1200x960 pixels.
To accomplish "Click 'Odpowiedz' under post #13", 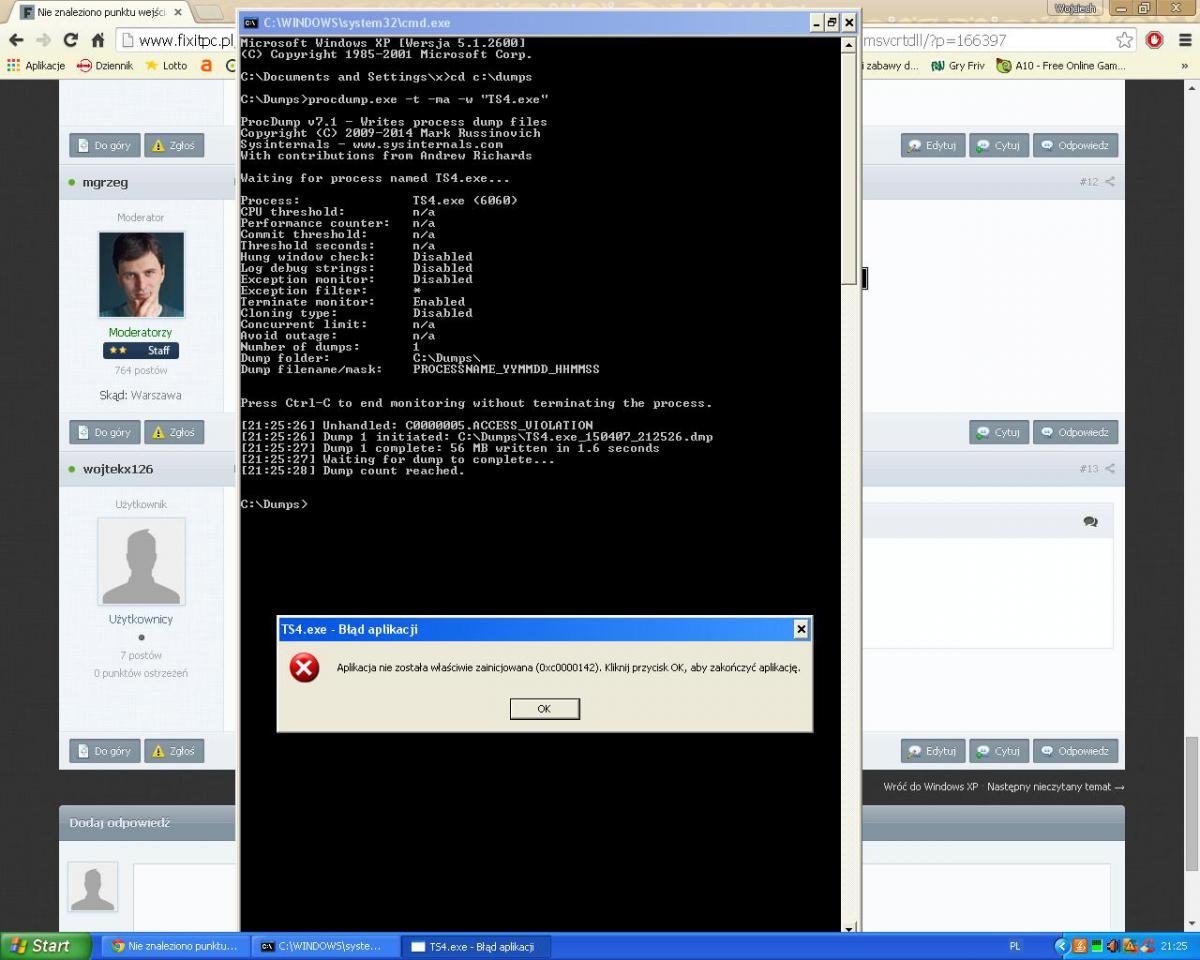I will (1075, 750).
